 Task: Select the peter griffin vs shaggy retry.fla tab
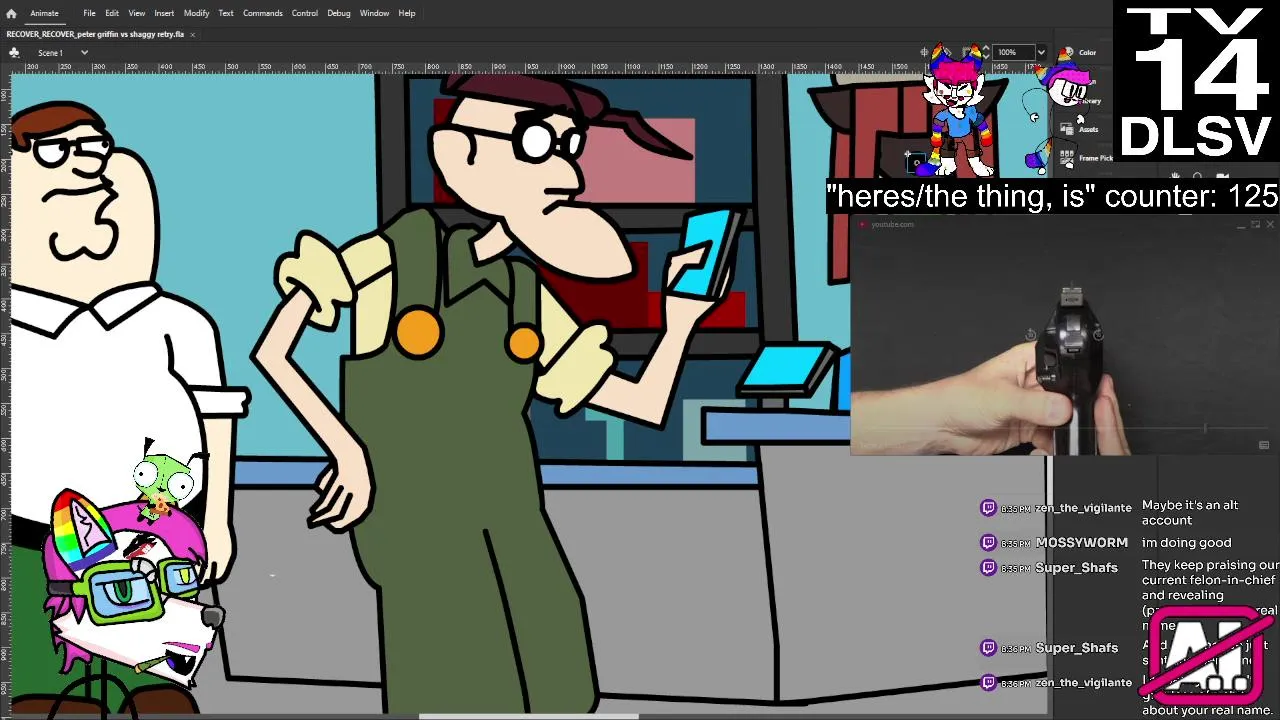click(x=95, y=34)
